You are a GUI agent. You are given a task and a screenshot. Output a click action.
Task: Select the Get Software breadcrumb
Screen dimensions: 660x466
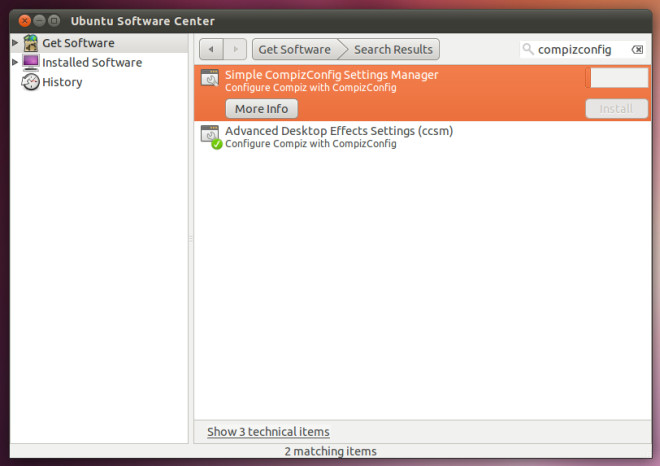[295, 49]
